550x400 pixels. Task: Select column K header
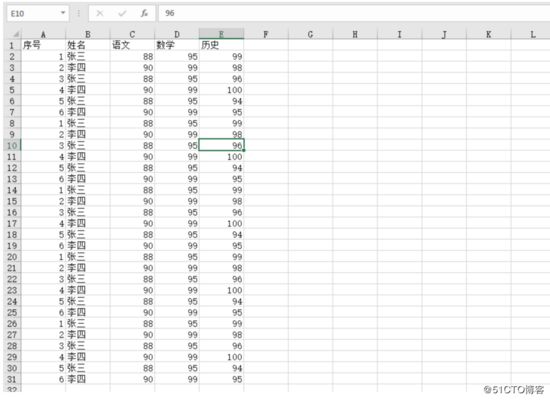point(489,34)
